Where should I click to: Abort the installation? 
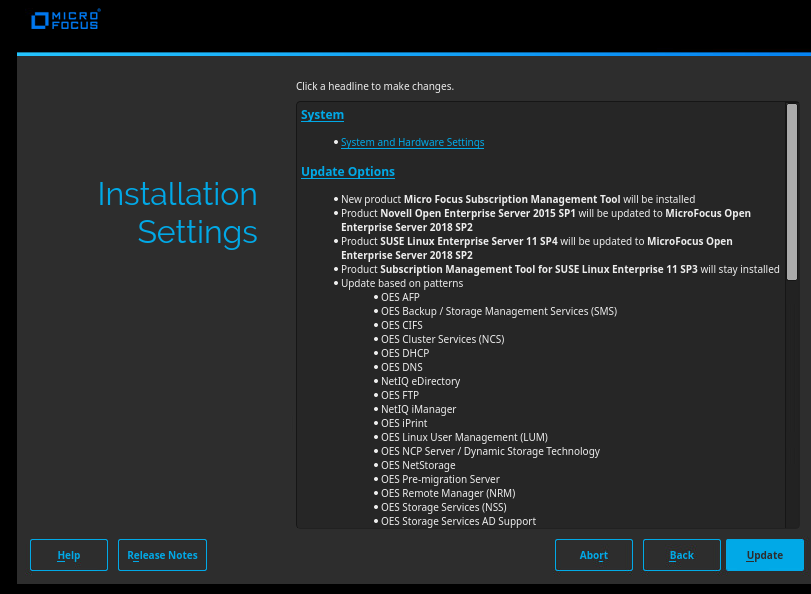tap(593, 555)
